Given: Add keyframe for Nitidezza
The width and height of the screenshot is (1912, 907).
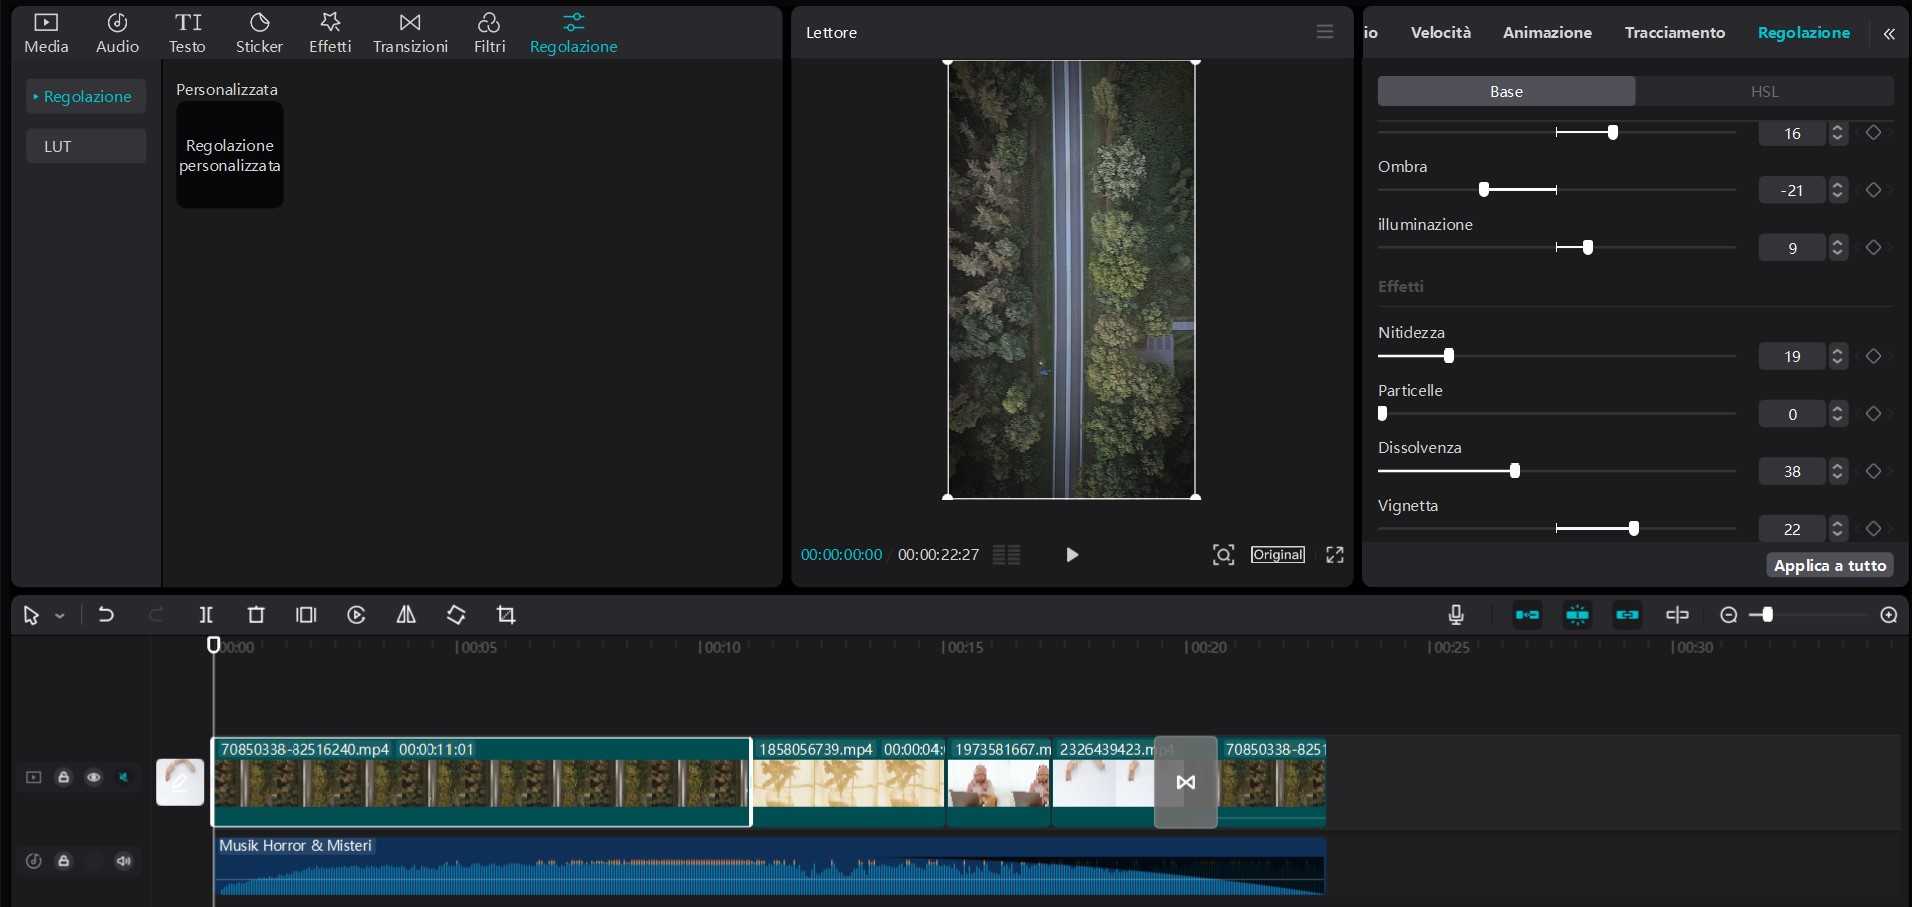Looking at the screenshot, I should (x=1874, y=356).
